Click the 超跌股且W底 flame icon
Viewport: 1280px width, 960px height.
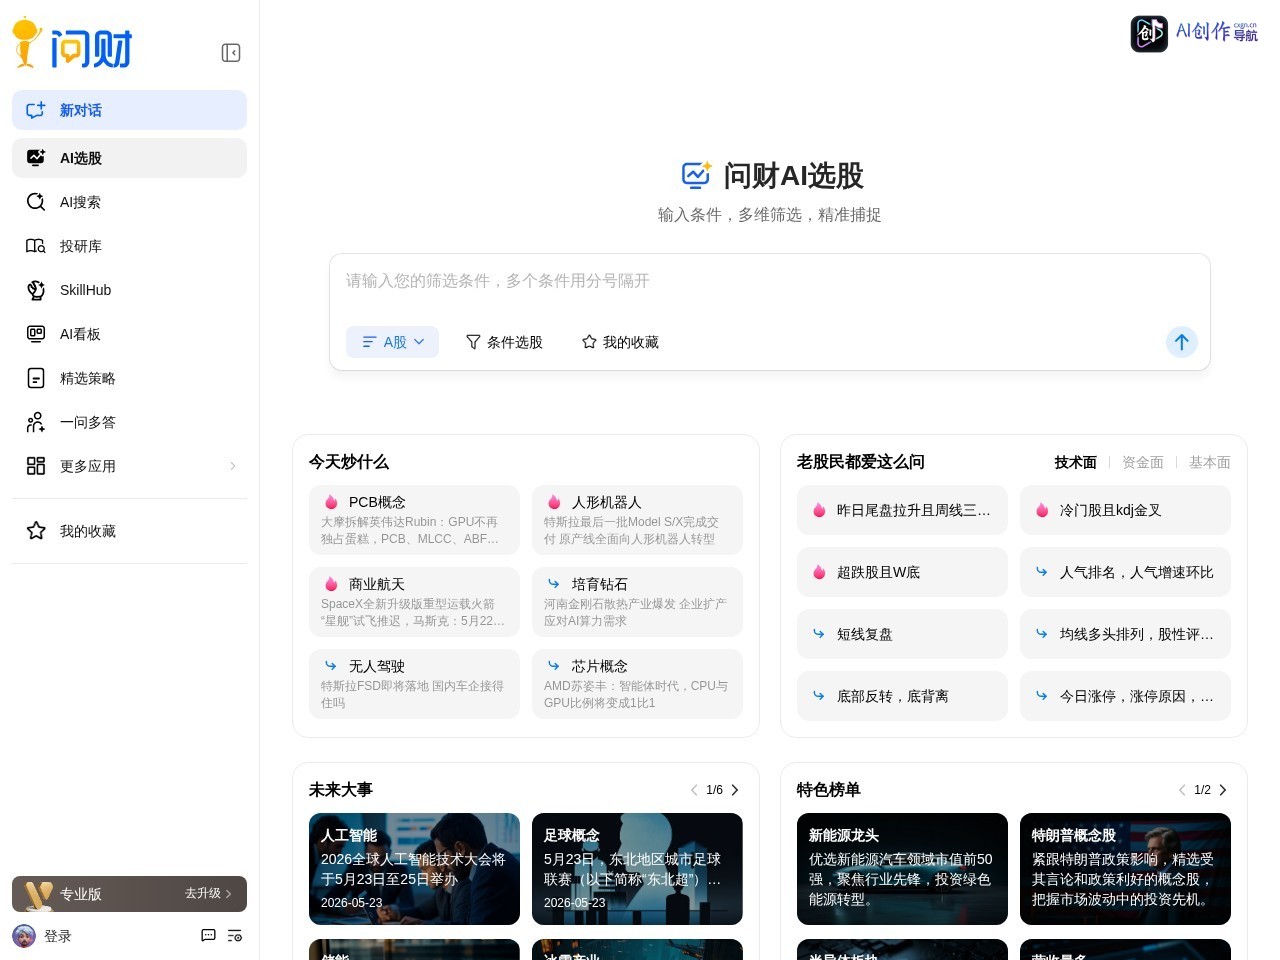[x=819, y=572]
